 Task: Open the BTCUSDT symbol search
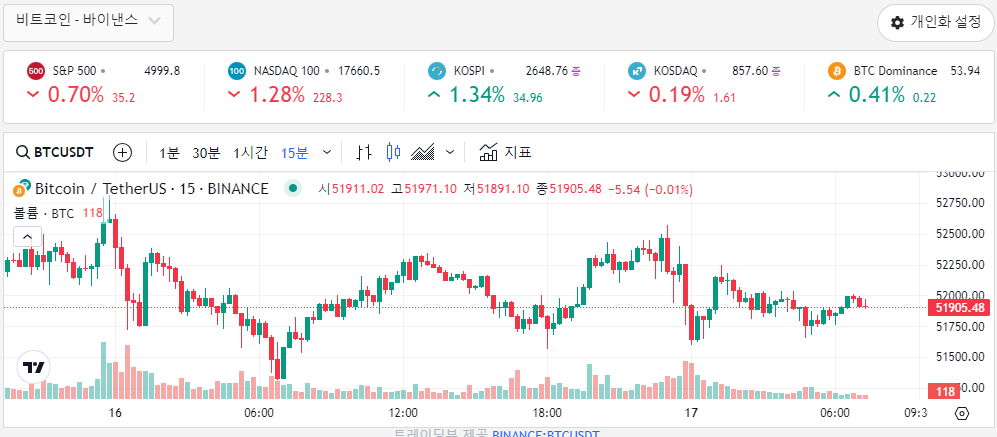point(55,153)
